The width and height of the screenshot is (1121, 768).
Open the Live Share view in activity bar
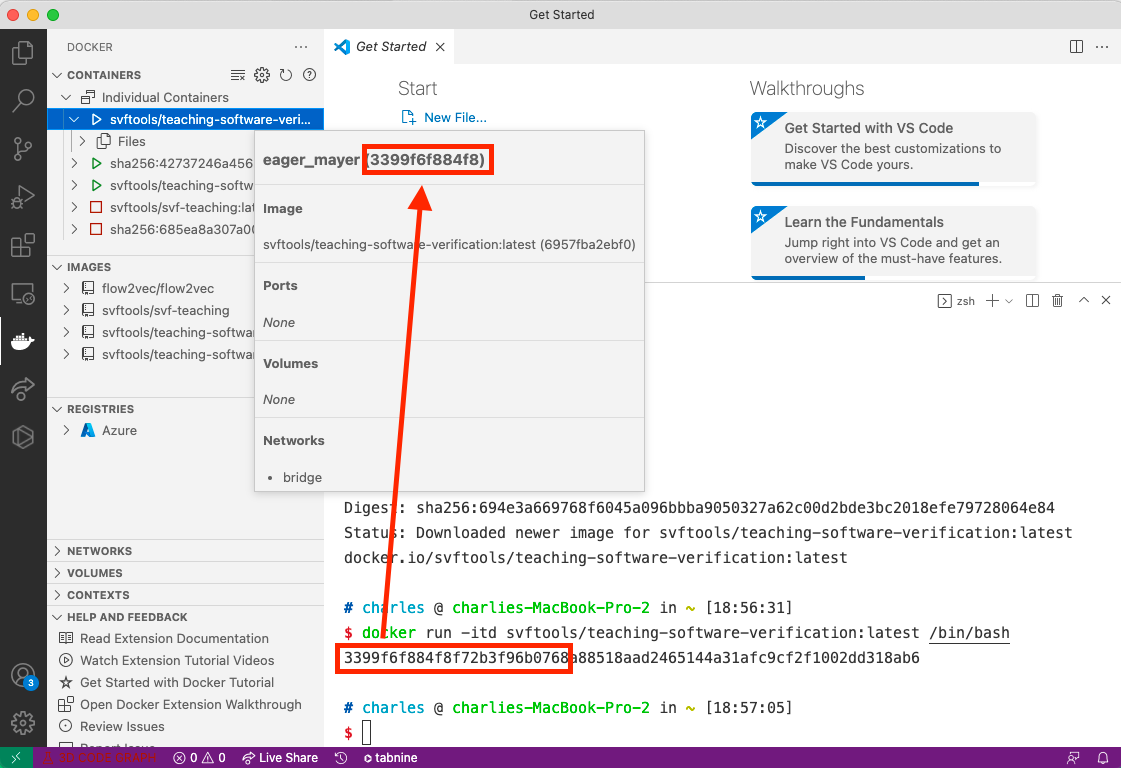tap(23, 389)
